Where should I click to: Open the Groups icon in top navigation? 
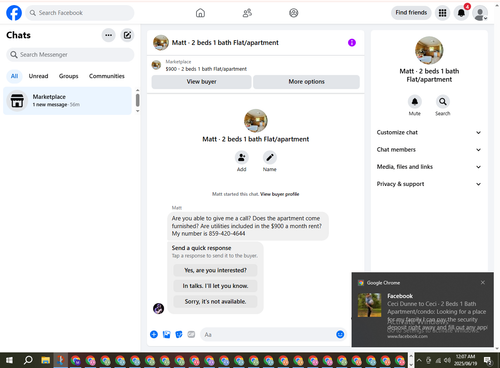pos(294,13)
